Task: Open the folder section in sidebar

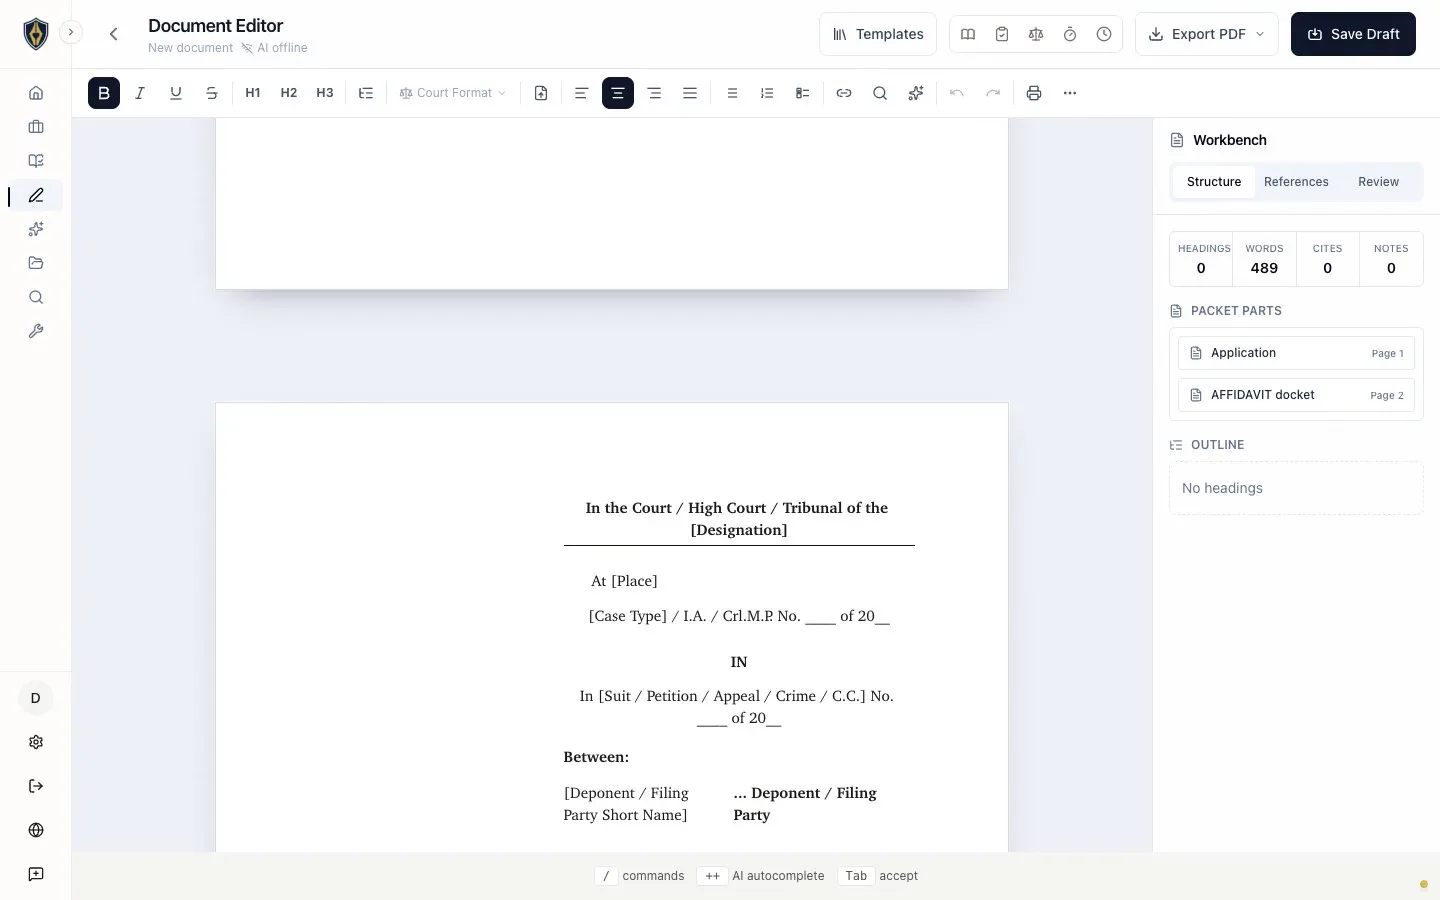Action: click(x=36, y=263)
